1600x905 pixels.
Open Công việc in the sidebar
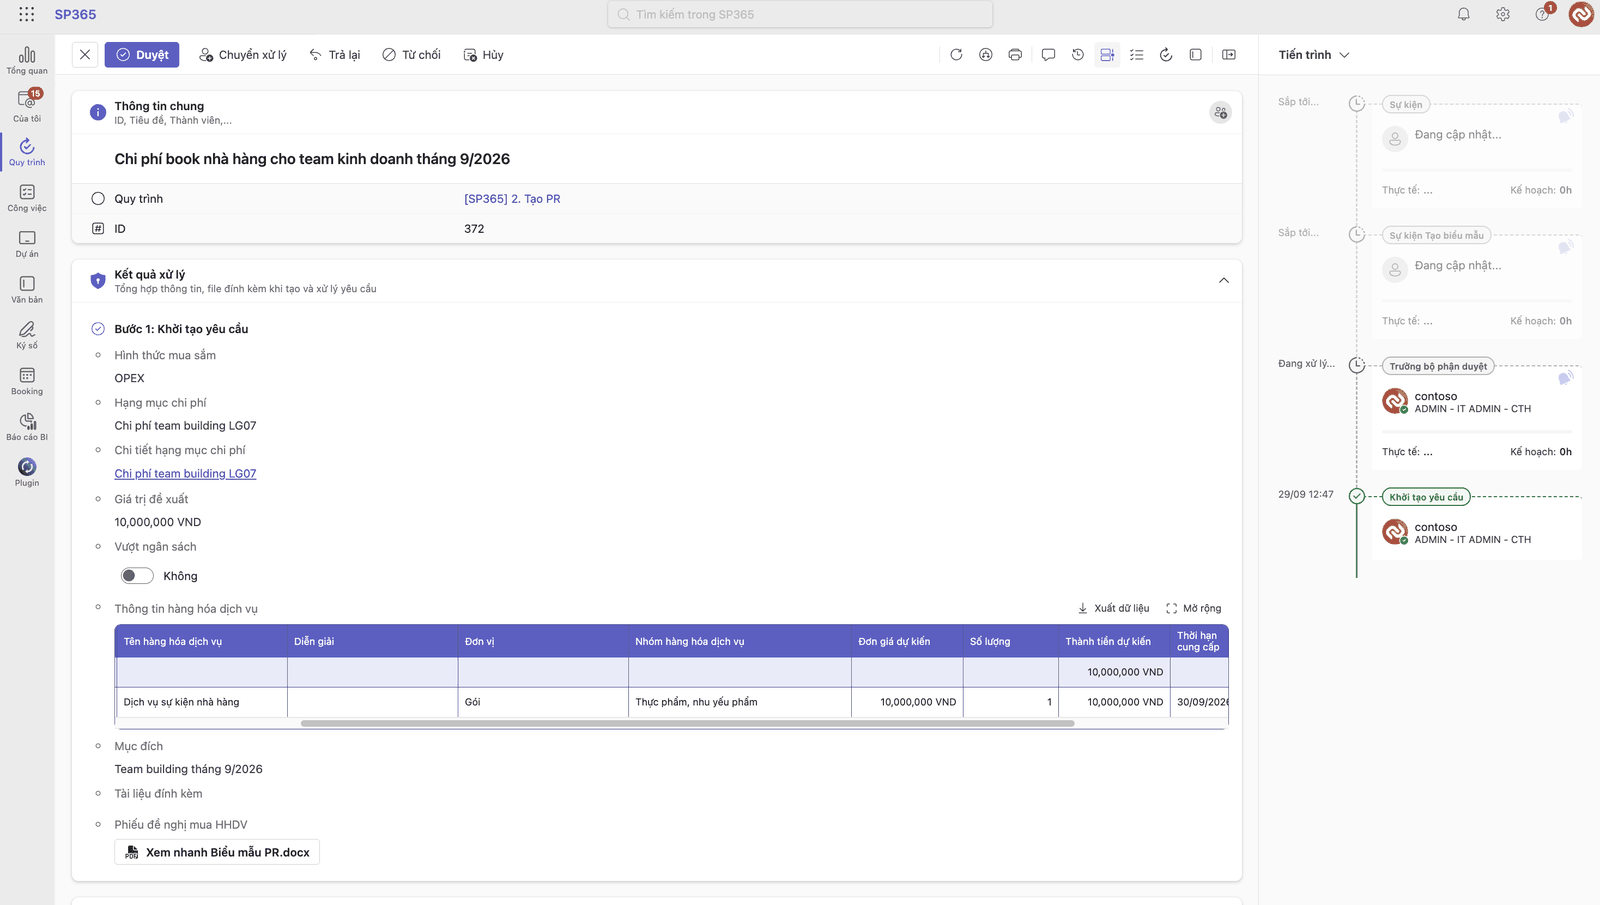click(27, 197)
